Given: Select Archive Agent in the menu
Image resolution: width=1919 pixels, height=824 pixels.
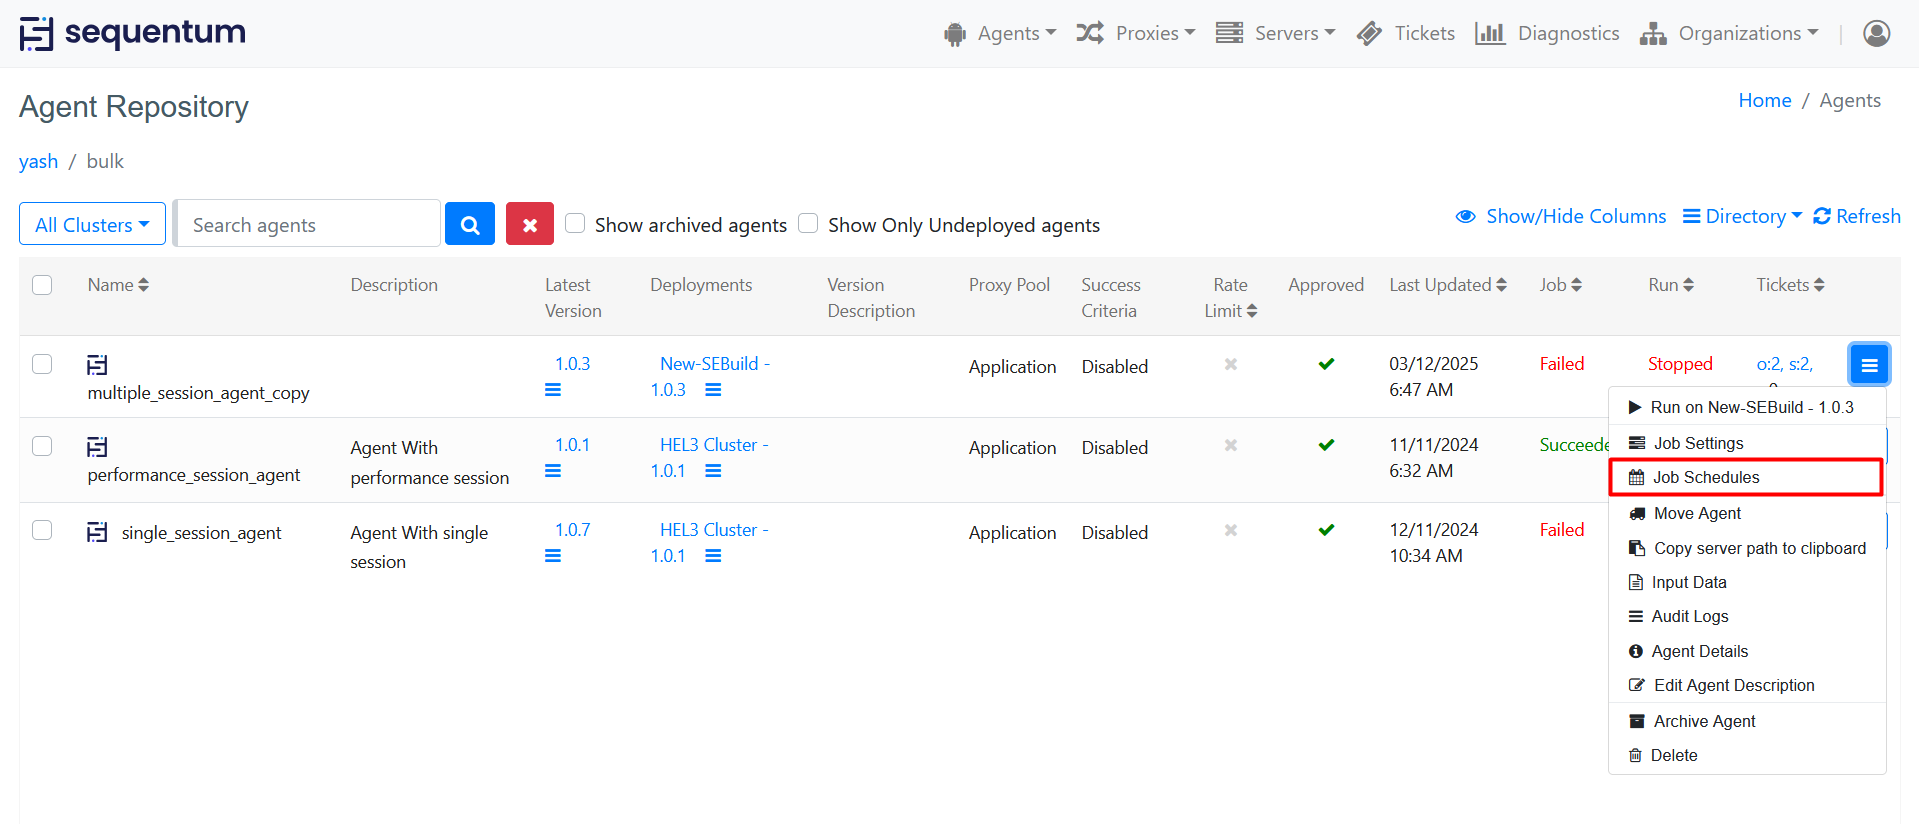Looking at the screenshot, I should coord(1704,721).
